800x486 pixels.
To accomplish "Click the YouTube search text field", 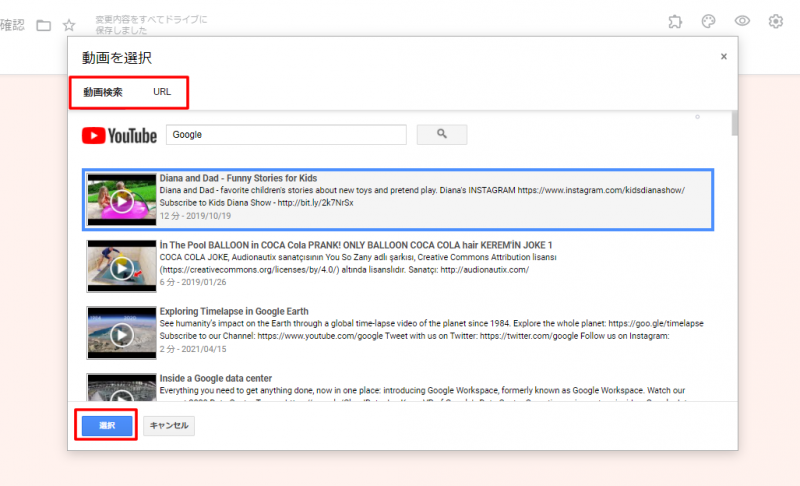I will [x=285, y=135].
